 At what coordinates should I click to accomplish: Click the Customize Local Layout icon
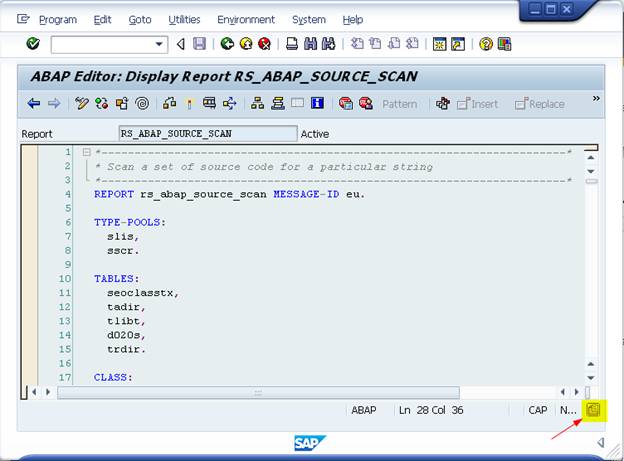[x=504, y=43]
